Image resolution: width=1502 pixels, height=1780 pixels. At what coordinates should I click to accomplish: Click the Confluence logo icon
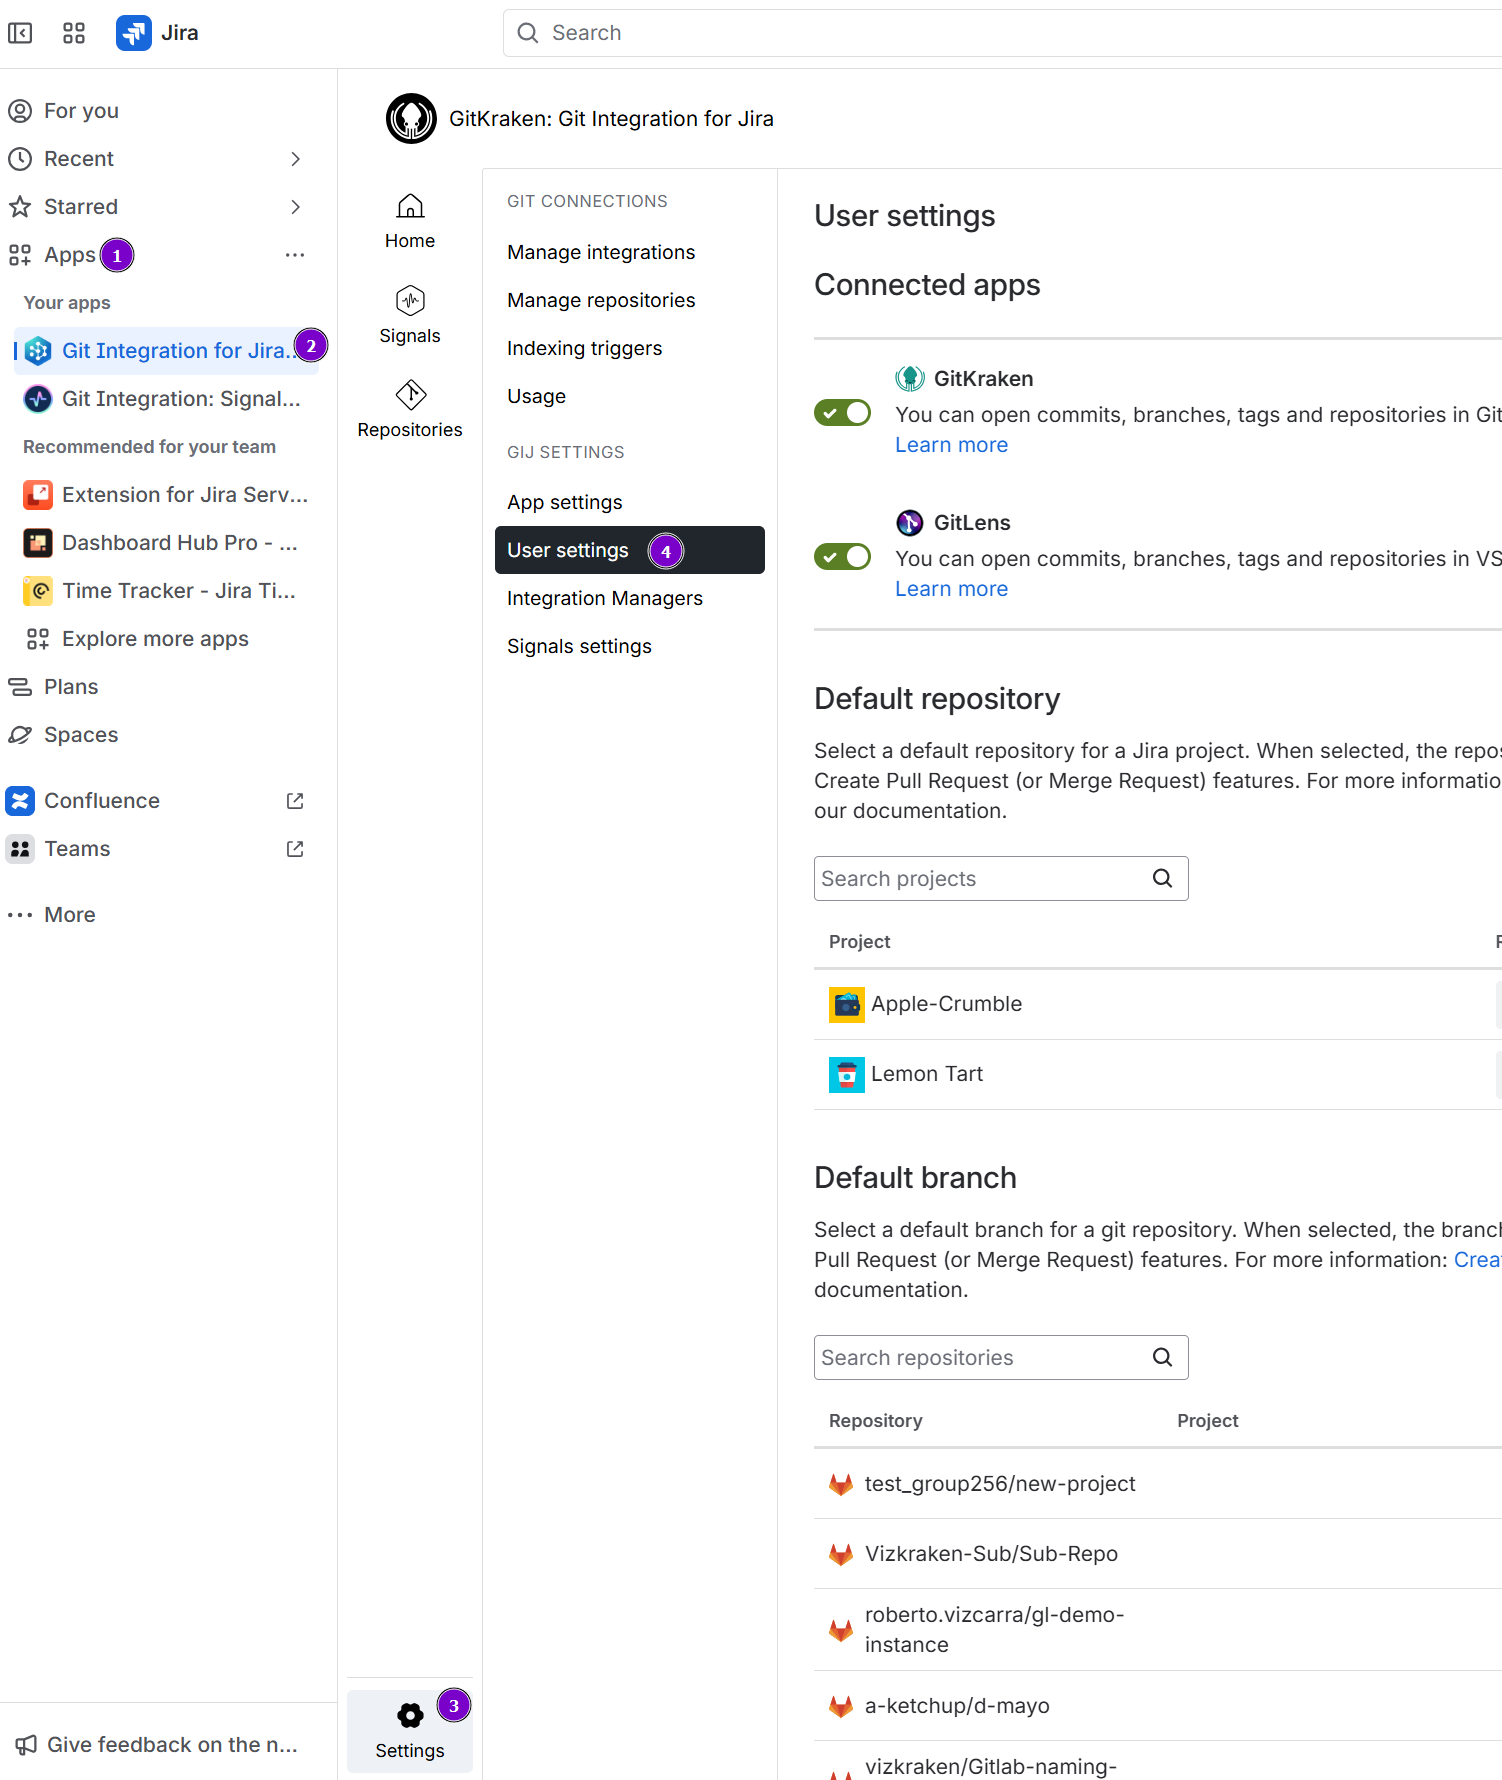click(x=20, y=801)
